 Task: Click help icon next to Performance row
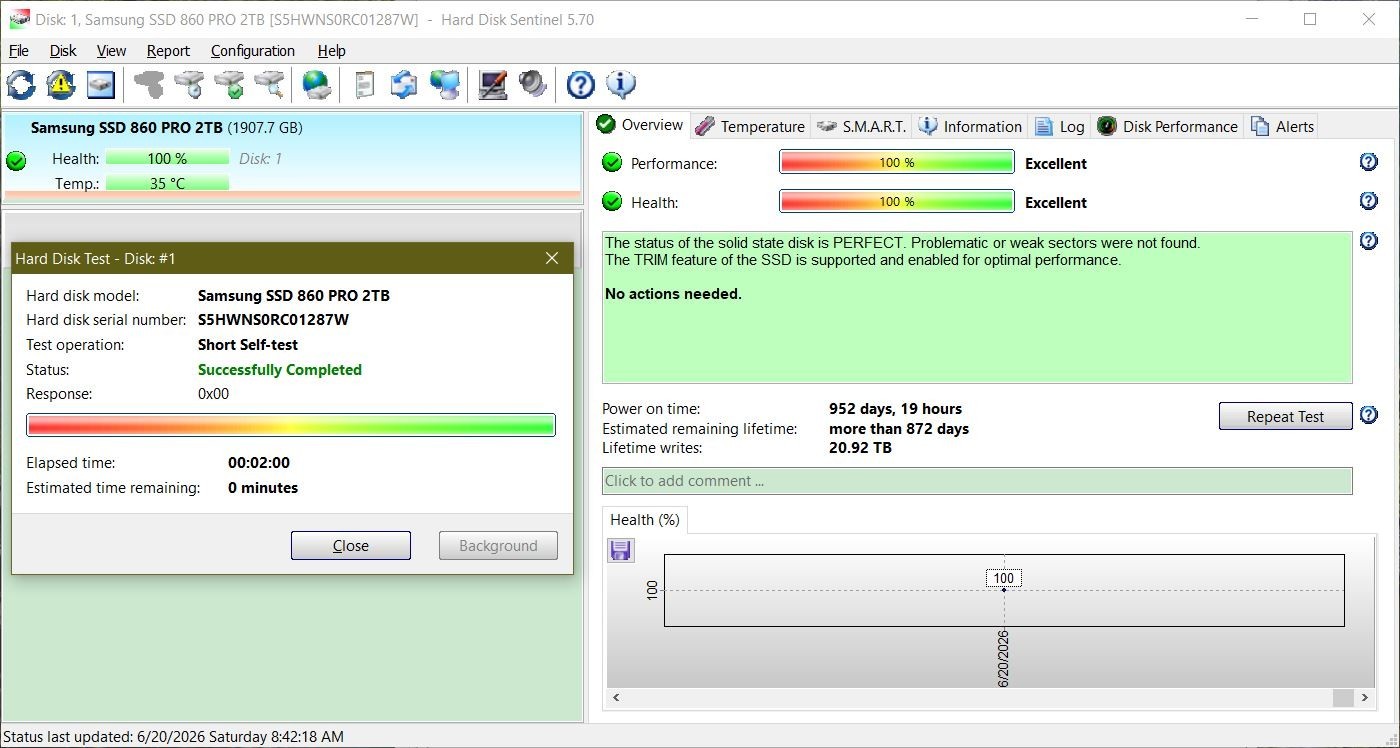coord(1369,162)
